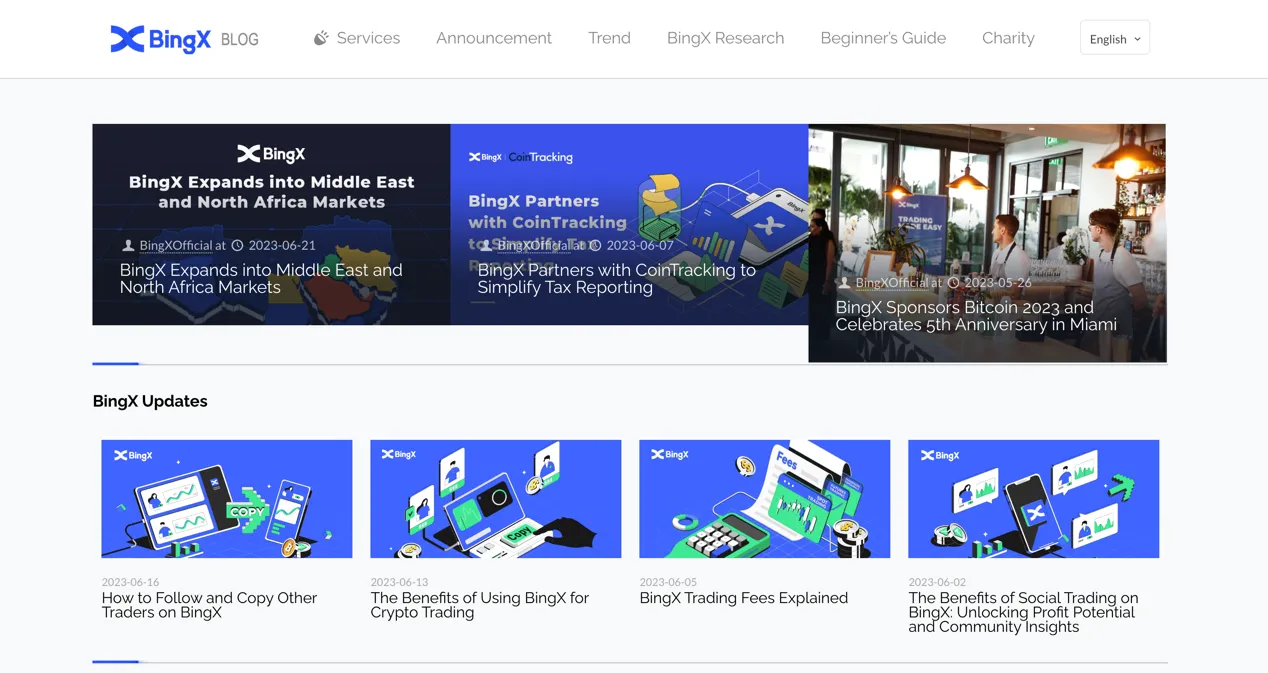This screenshot has height=673, width=1268.
Task: Click the date 2023-06-05
Action: [x=668, y=582]
